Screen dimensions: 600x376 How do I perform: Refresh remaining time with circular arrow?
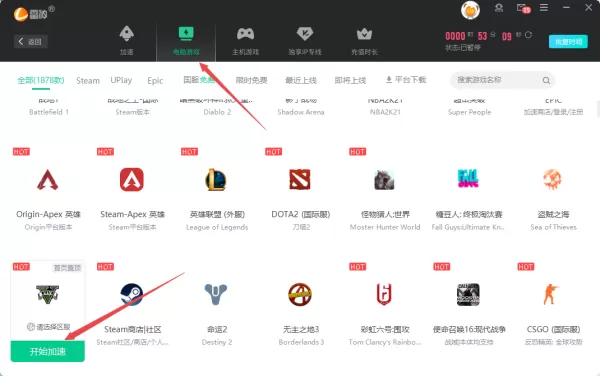click(x=528, y=35)
